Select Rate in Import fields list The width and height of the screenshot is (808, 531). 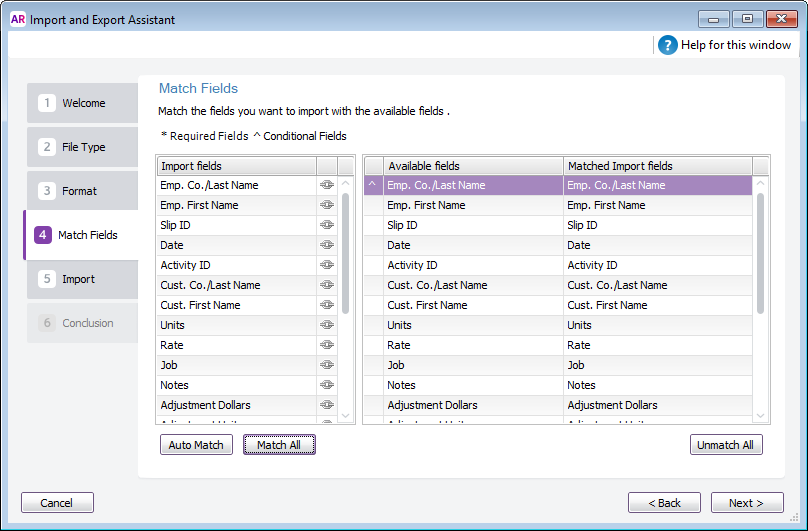[x=237, y=345]
